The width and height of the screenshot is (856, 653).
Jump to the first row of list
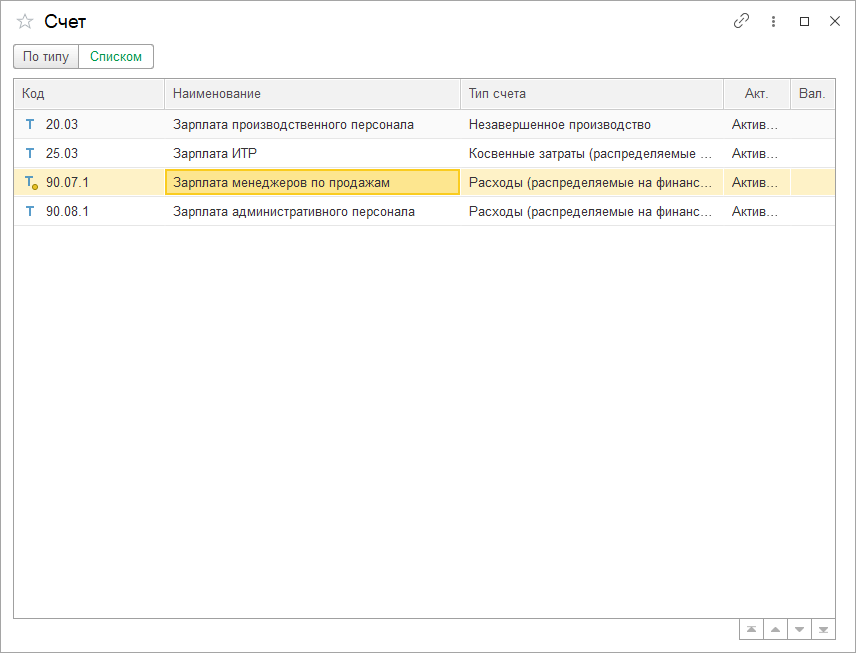pos(750,630)
